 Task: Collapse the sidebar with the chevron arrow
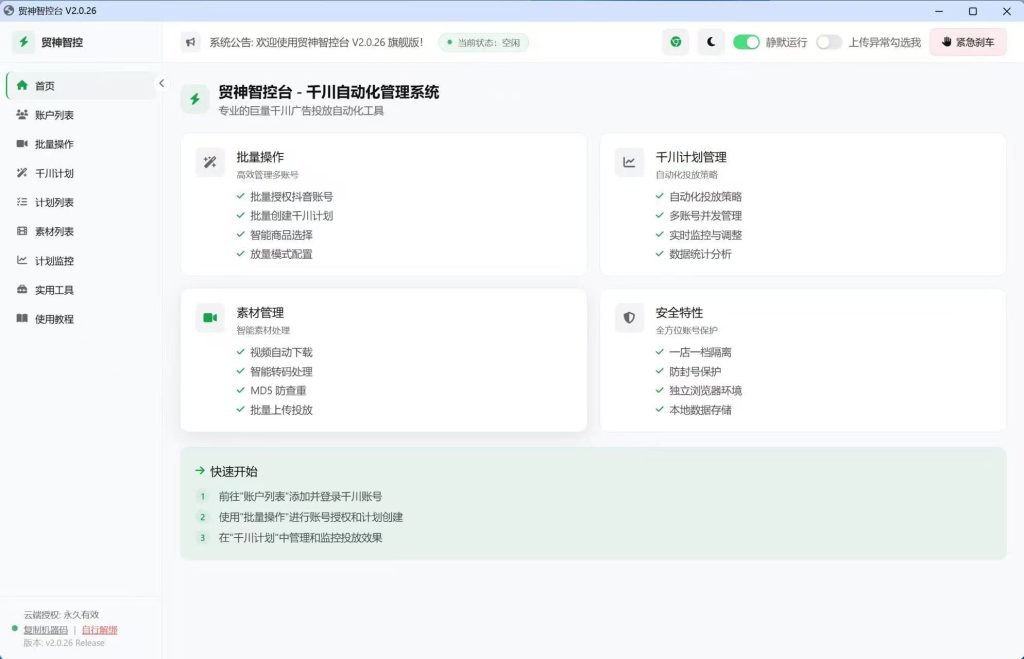click(161, 83)
